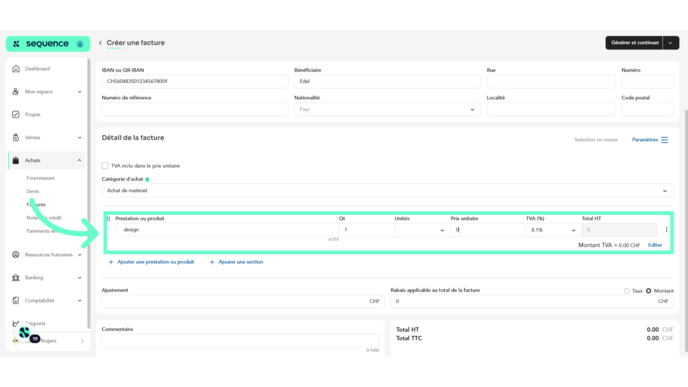This screenshot has width=688, height=387.
Task: Click the Prestation ou produit design field
Action: coord(227,229)
